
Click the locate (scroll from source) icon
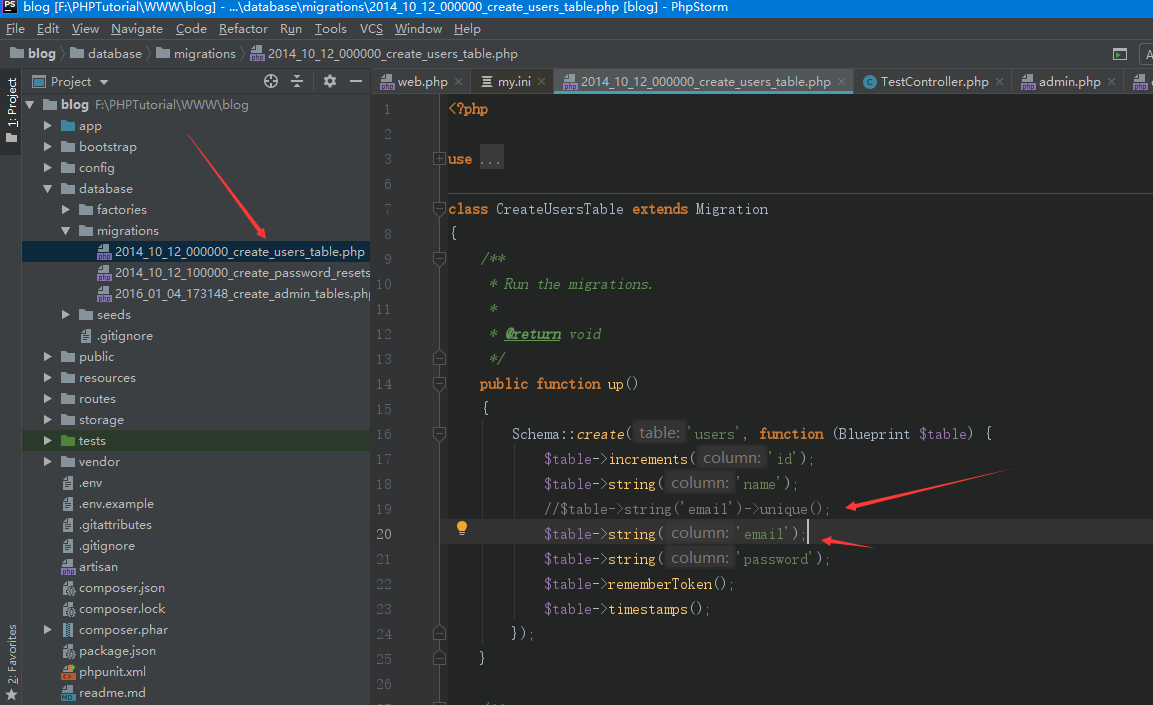(x=271, y=82)
